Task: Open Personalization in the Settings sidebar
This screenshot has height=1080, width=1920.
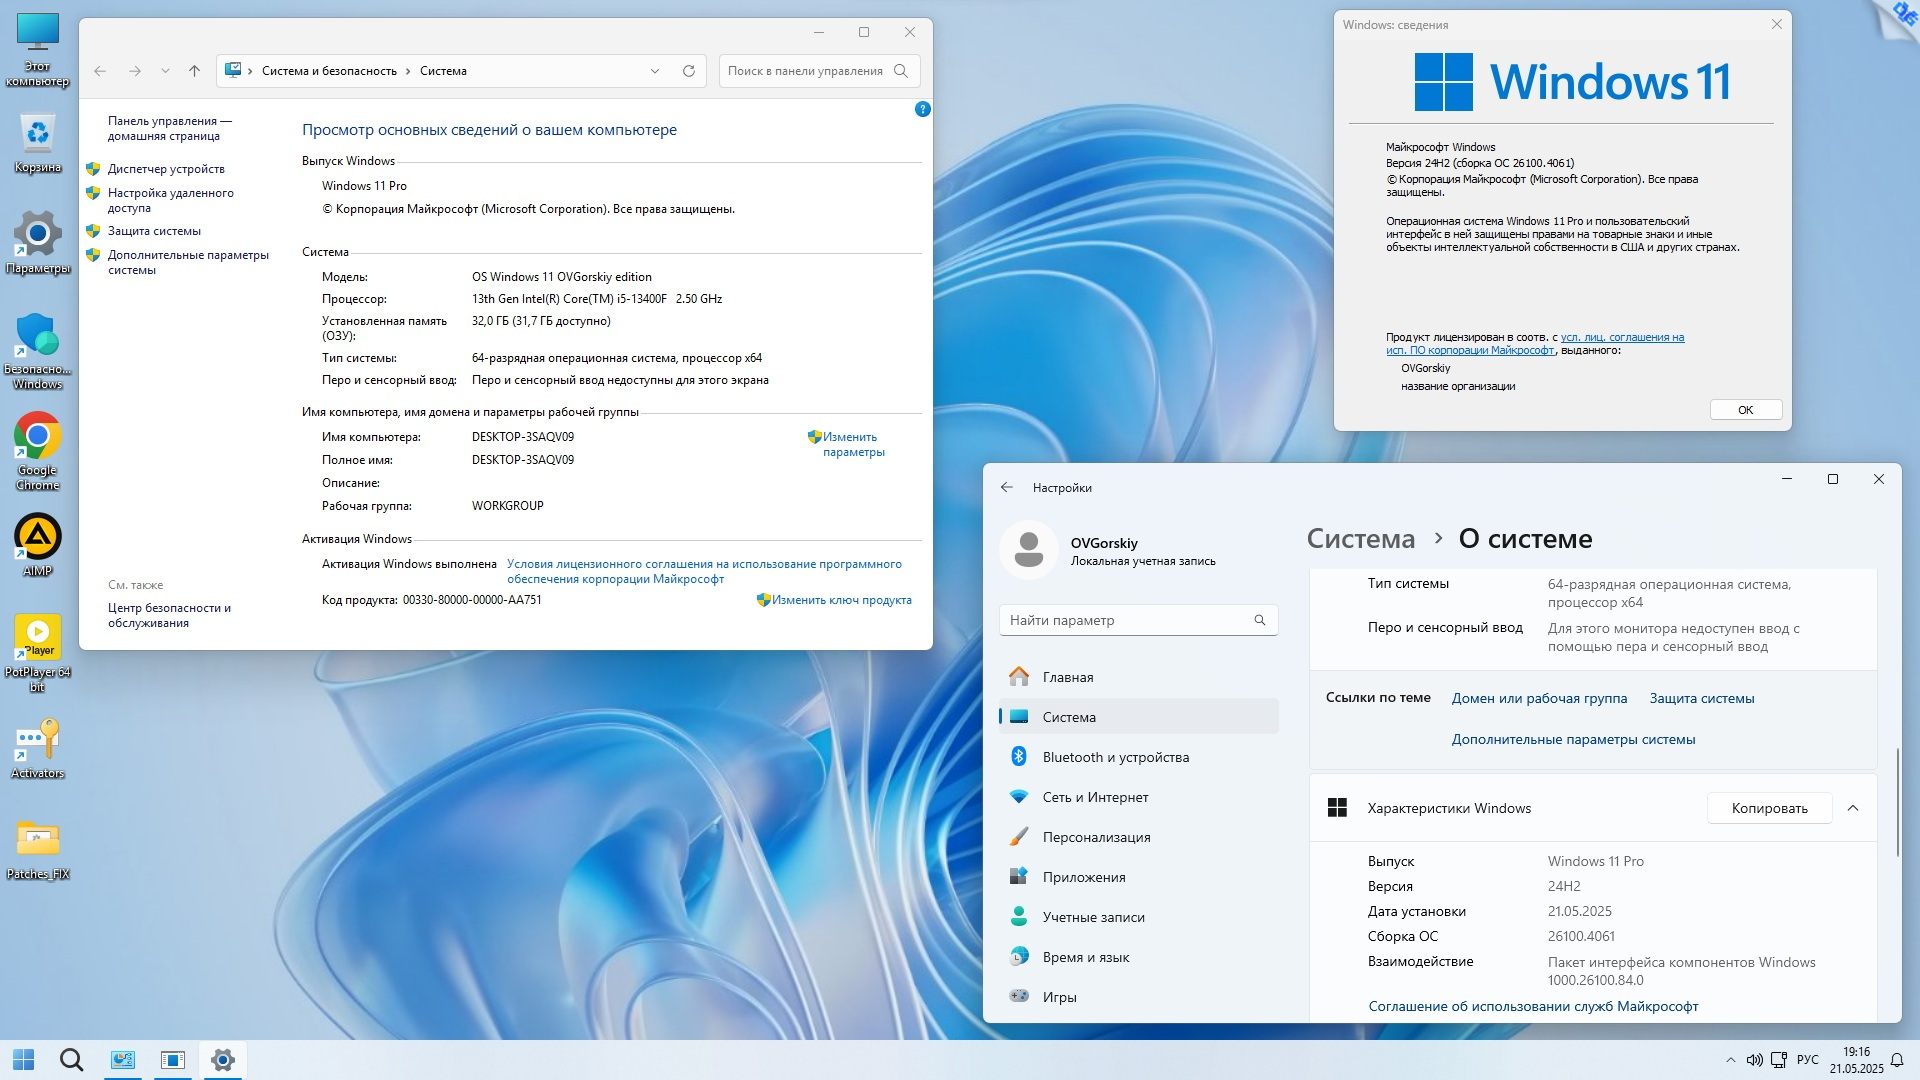Action: tap(1096, 837)
